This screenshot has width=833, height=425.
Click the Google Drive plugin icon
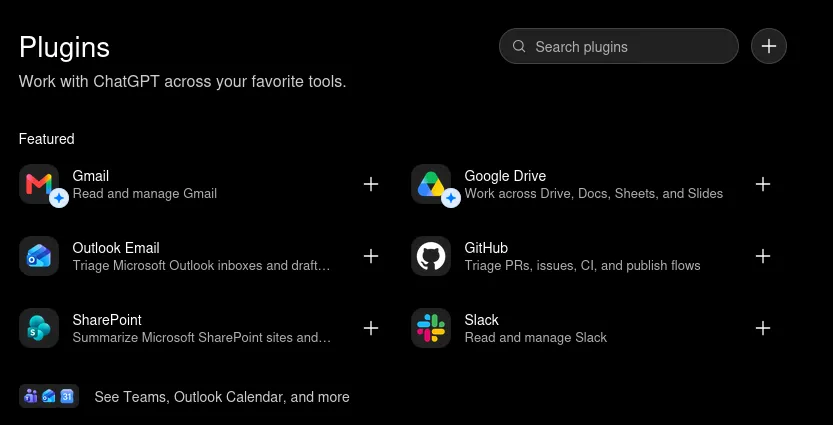[x=431, y=184]
